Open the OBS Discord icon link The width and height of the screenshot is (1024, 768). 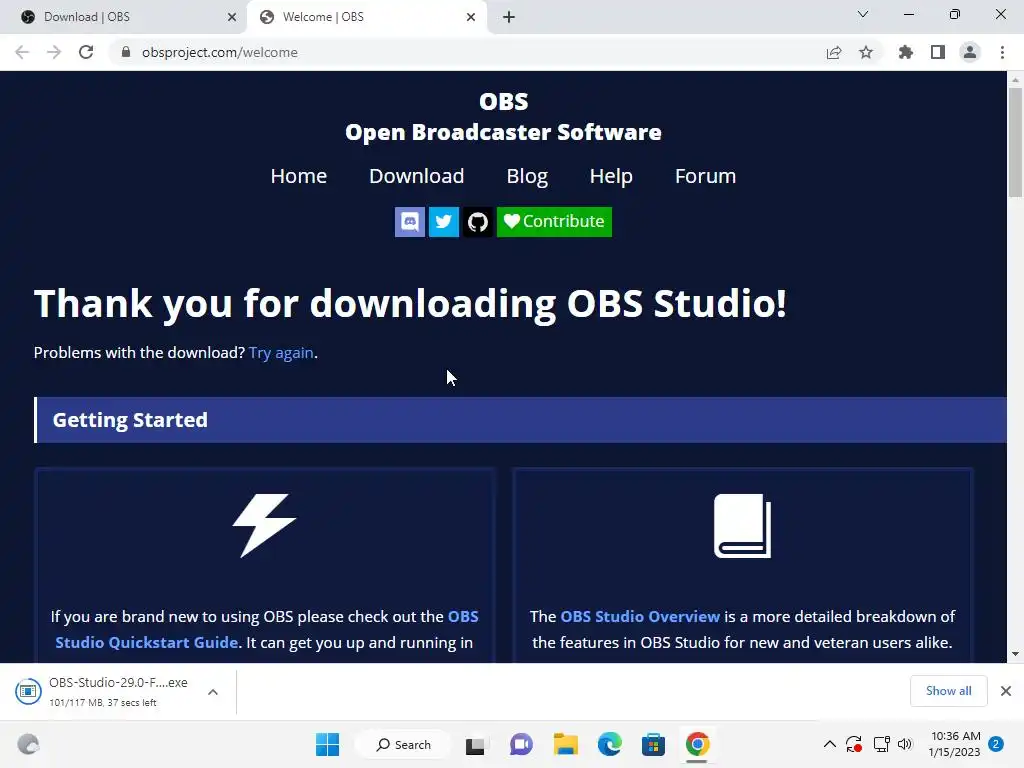[409, 222]
